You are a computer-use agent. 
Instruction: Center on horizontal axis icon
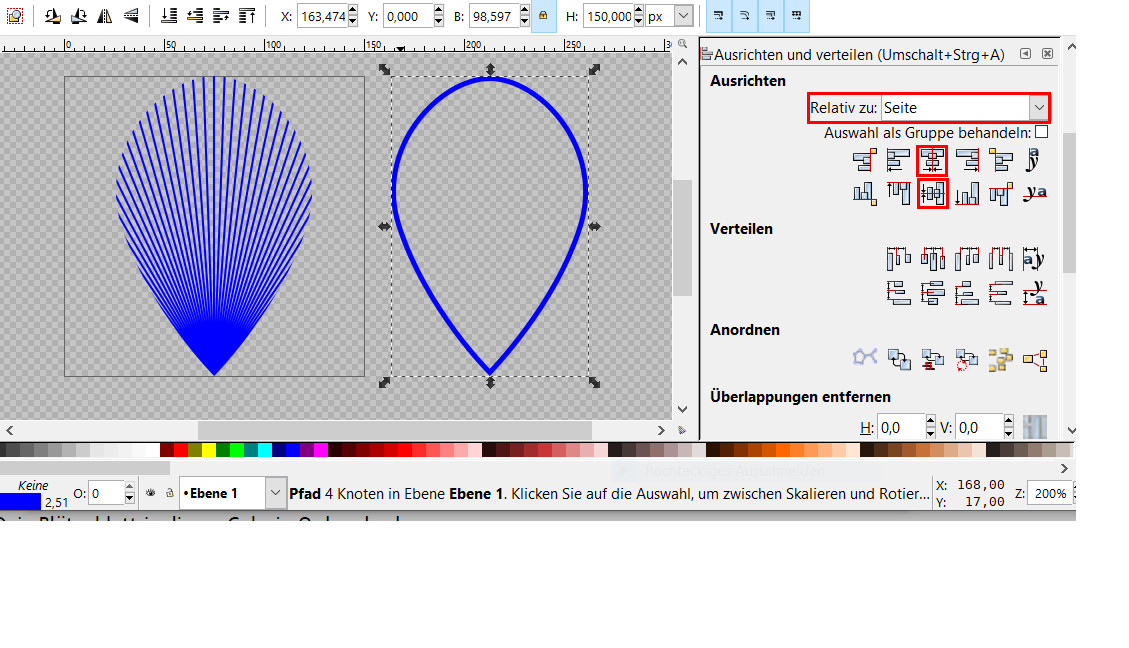click(932, 194)
